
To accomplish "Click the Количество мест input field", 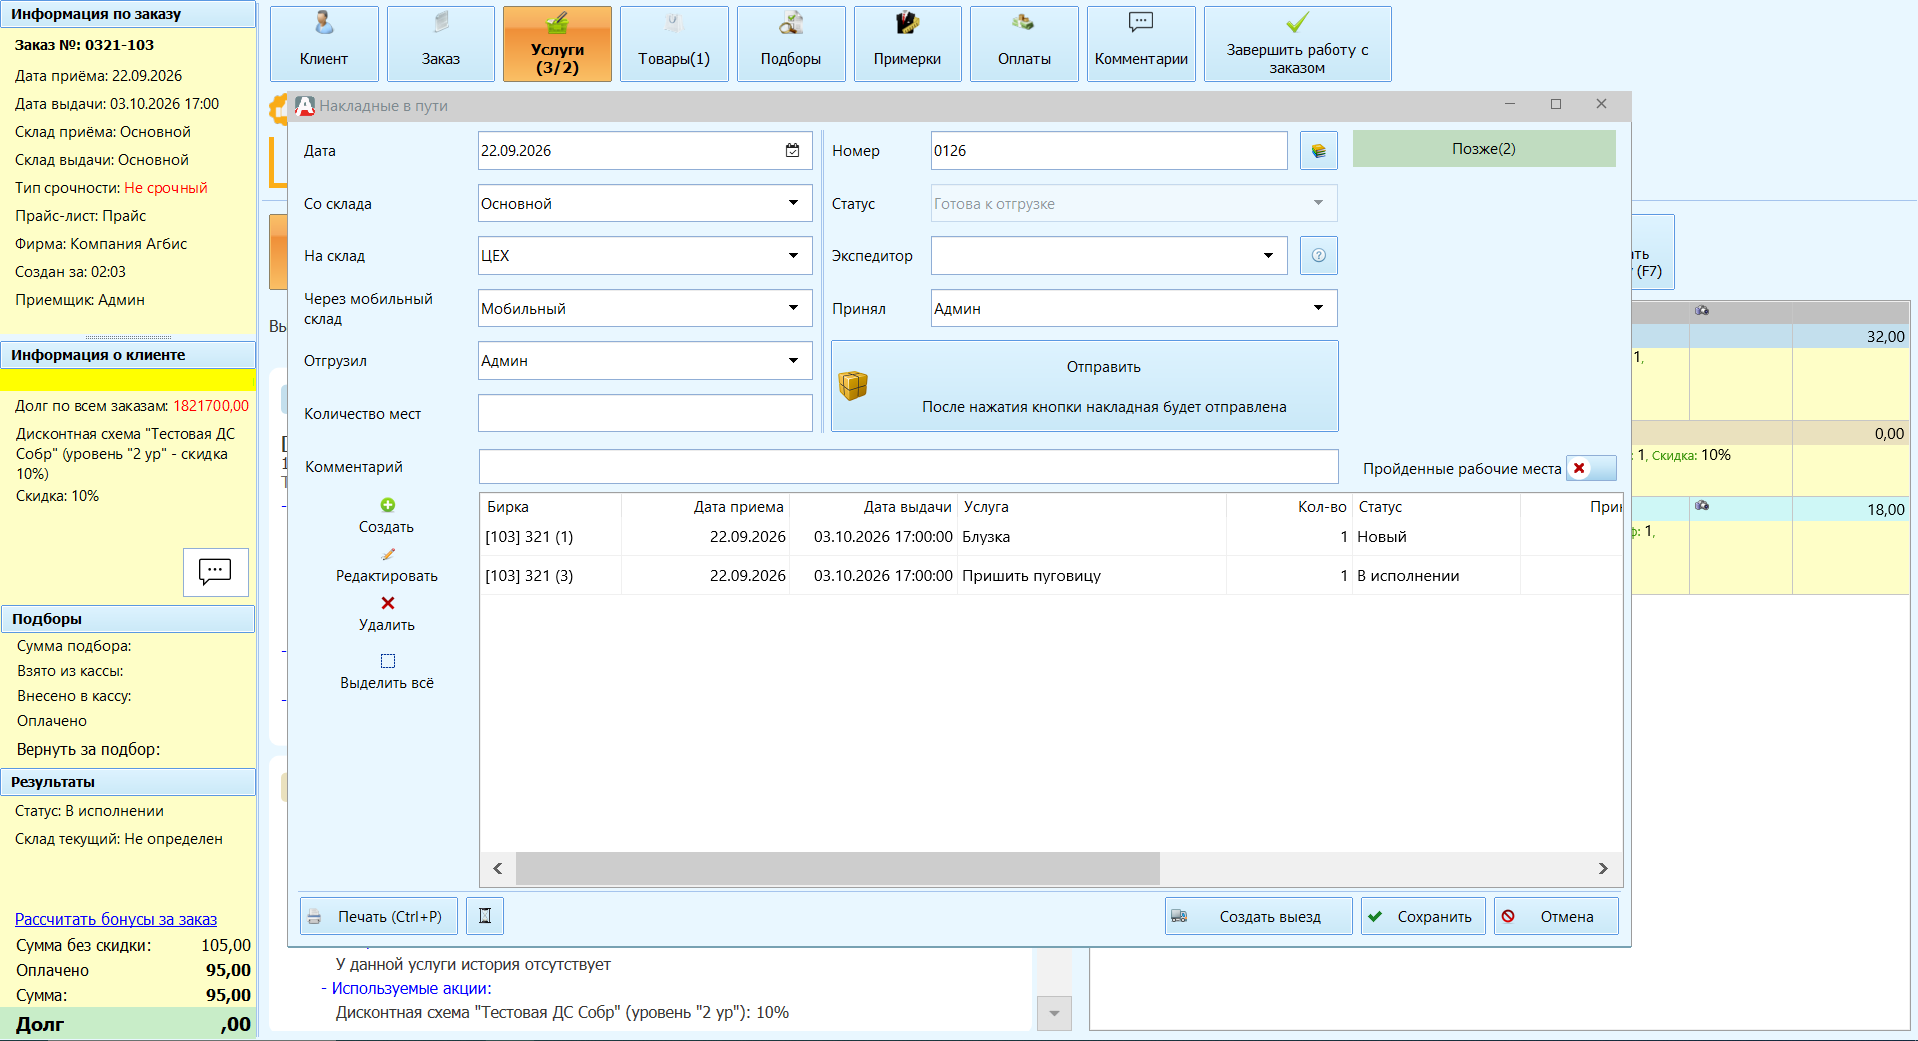I will click(x=646, y=413).
